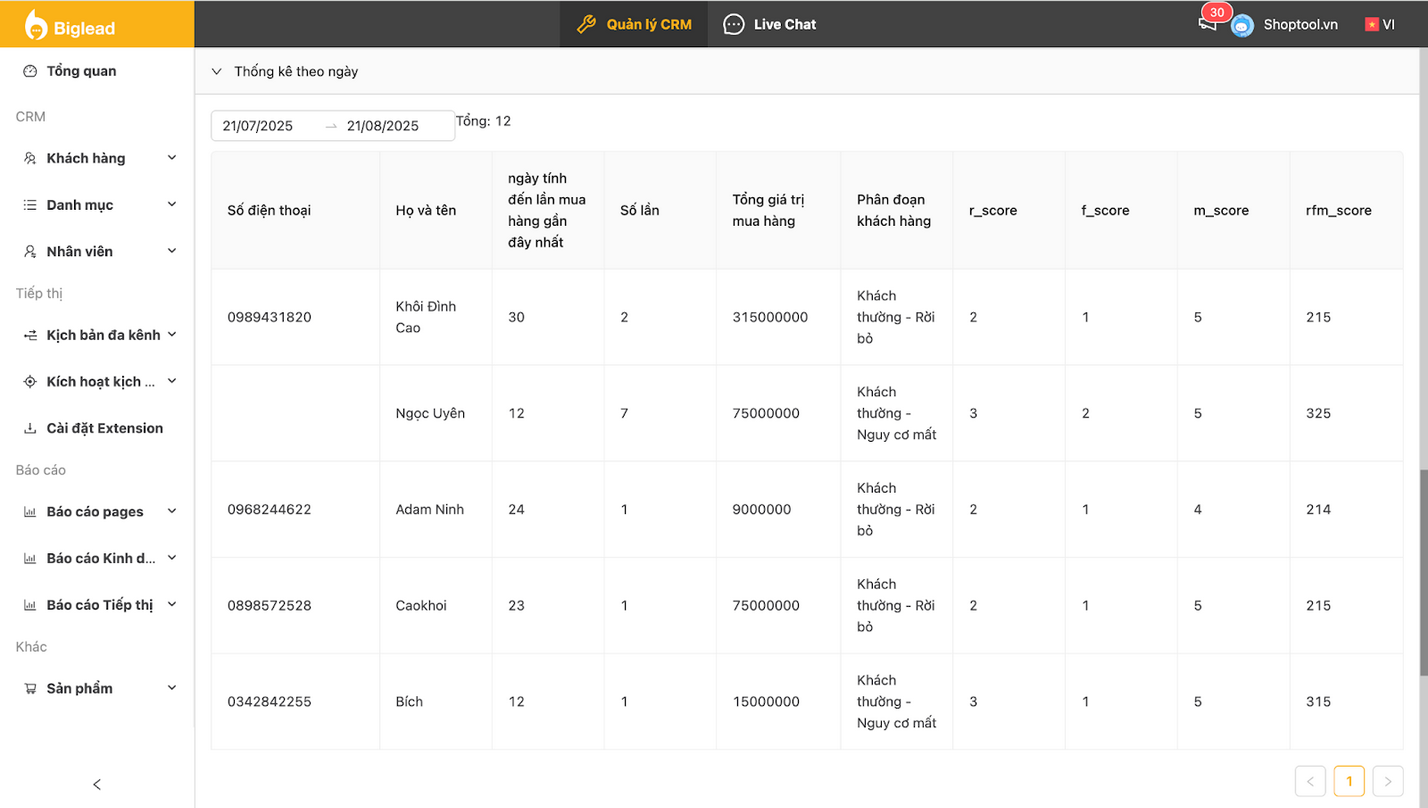Screen dimensions: 1428x808
Task: Click the name Ngọc Uyên
Action: pyautogui.click(x=430, y=413)
